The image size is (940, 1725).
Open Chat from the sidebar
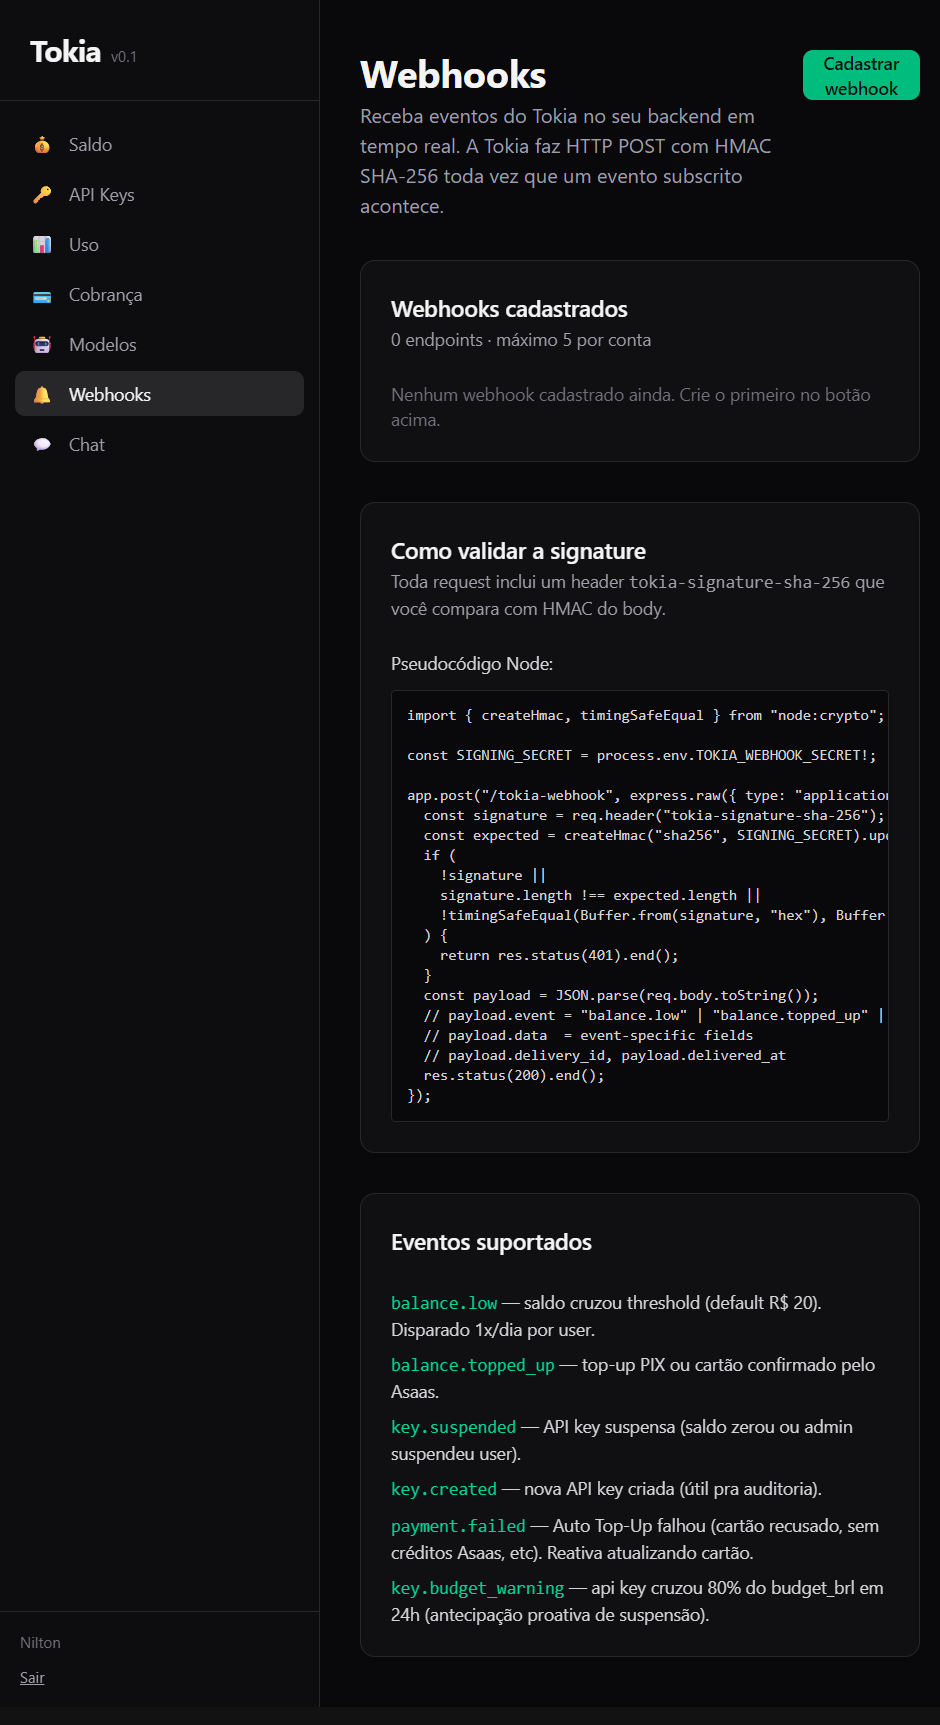(159, 444)
